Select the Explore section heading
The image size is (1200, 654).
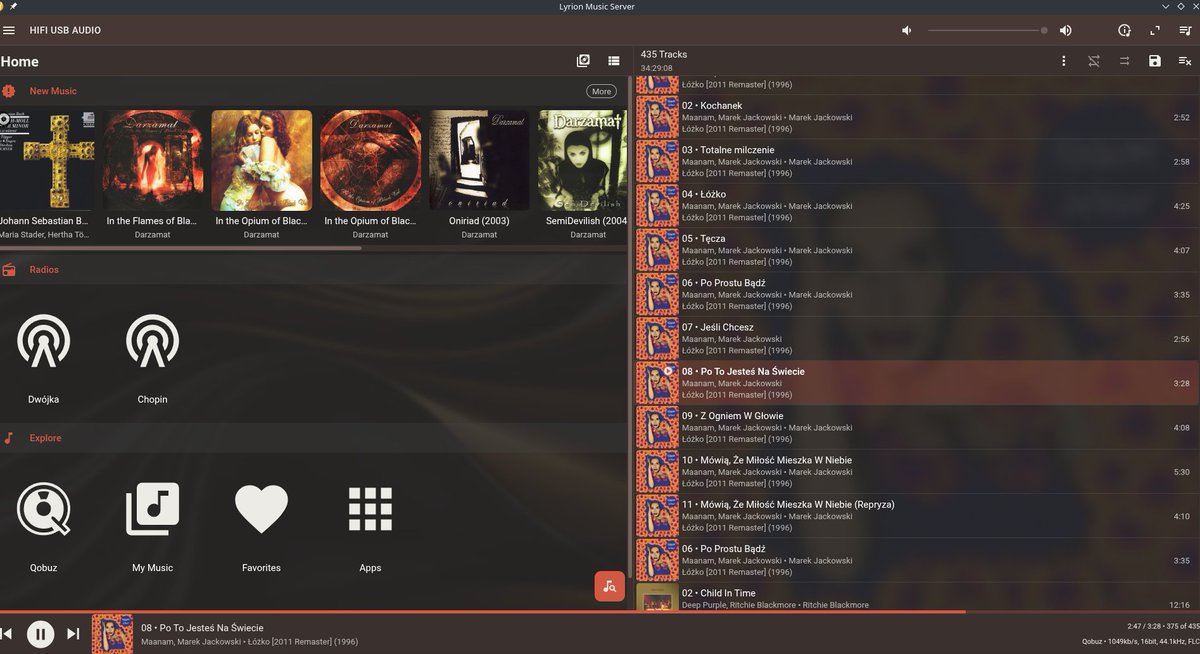[x=45, y=438]
